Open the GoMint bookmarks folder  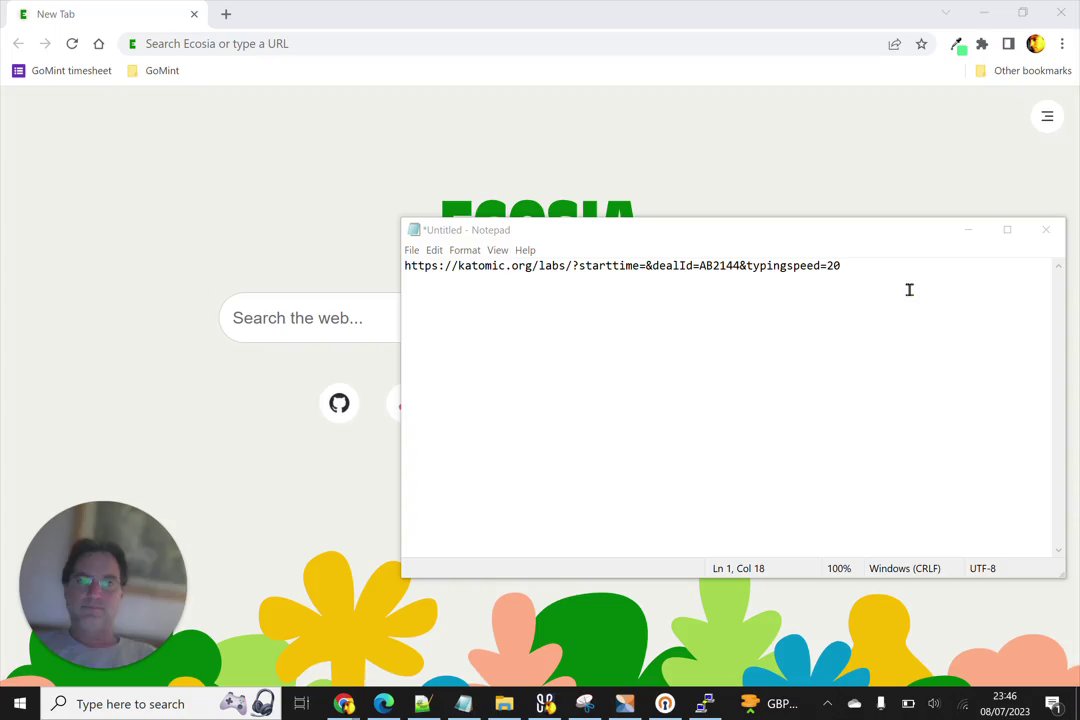(x=153, y=70)
